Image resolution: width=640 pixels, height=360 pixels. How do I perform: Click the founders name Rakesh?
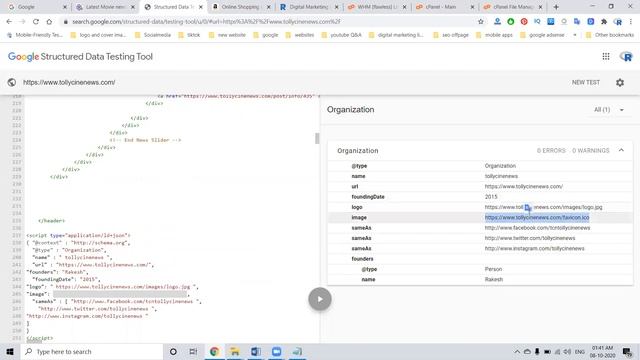(493, 280)
